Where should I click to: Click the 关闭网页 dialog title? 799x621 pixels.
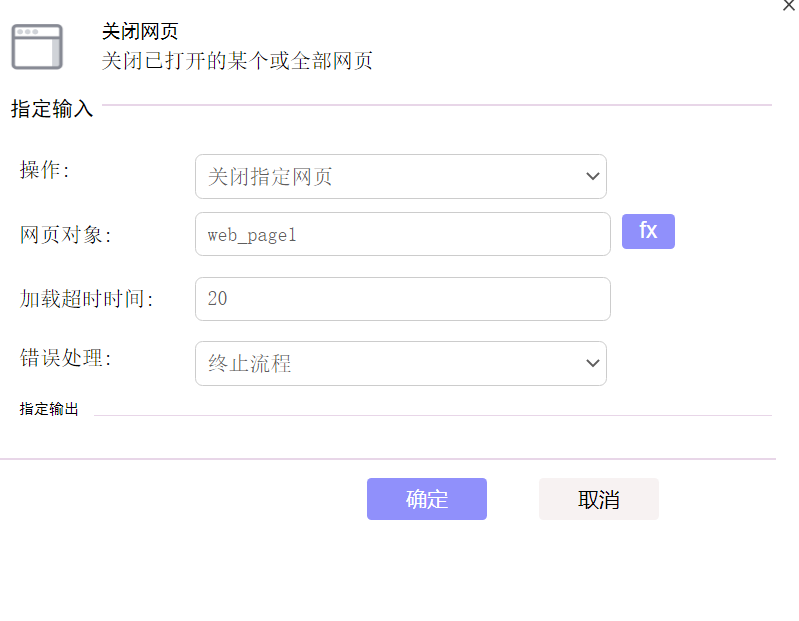point(140,31)
